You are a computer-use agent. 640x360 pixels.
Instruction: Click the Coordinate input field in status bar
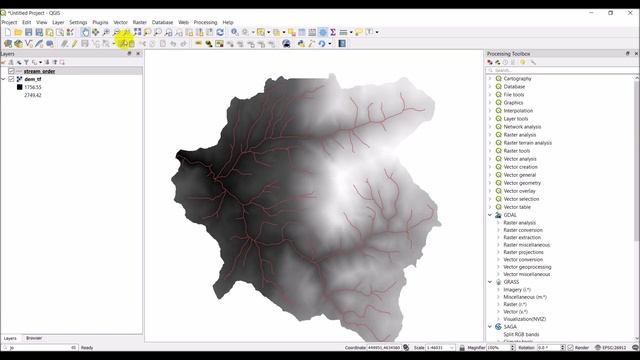pyautogui.click(x=384, y=348)
